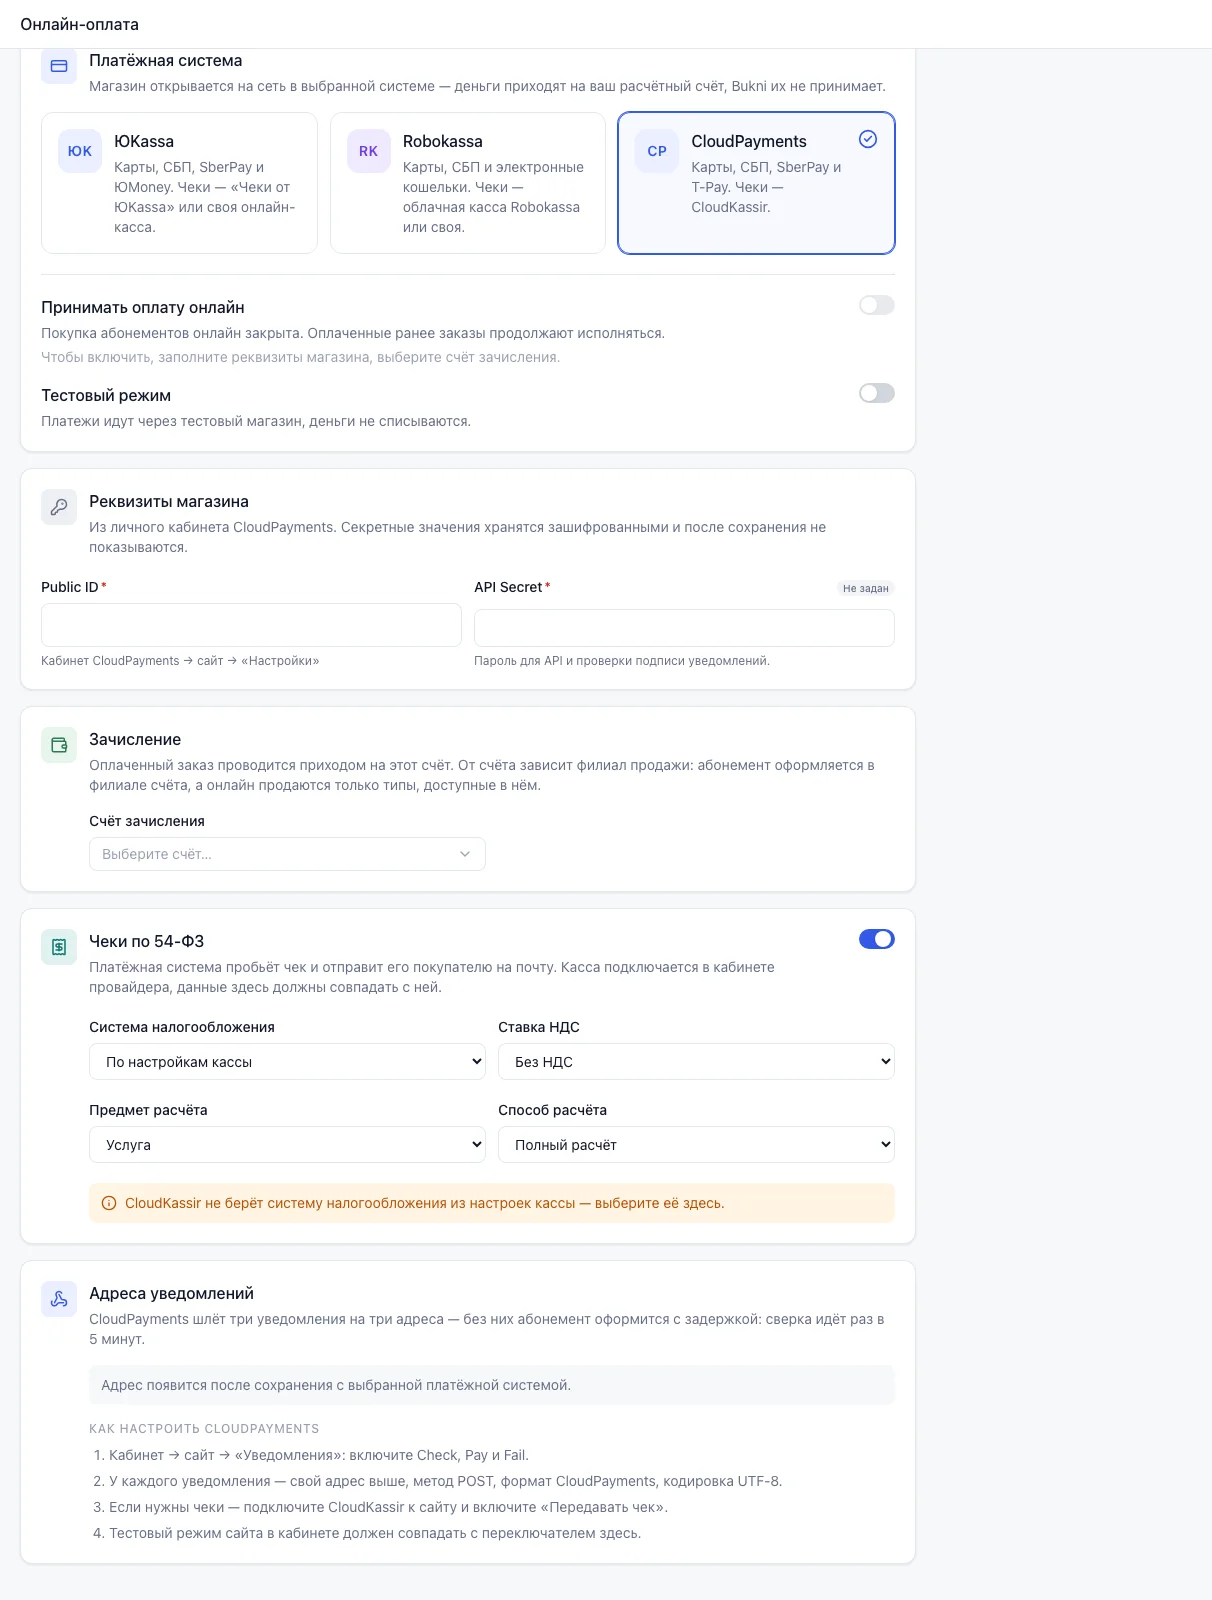
Task: Click the Принимать оплату онлайн label
Action: [143, 307]
